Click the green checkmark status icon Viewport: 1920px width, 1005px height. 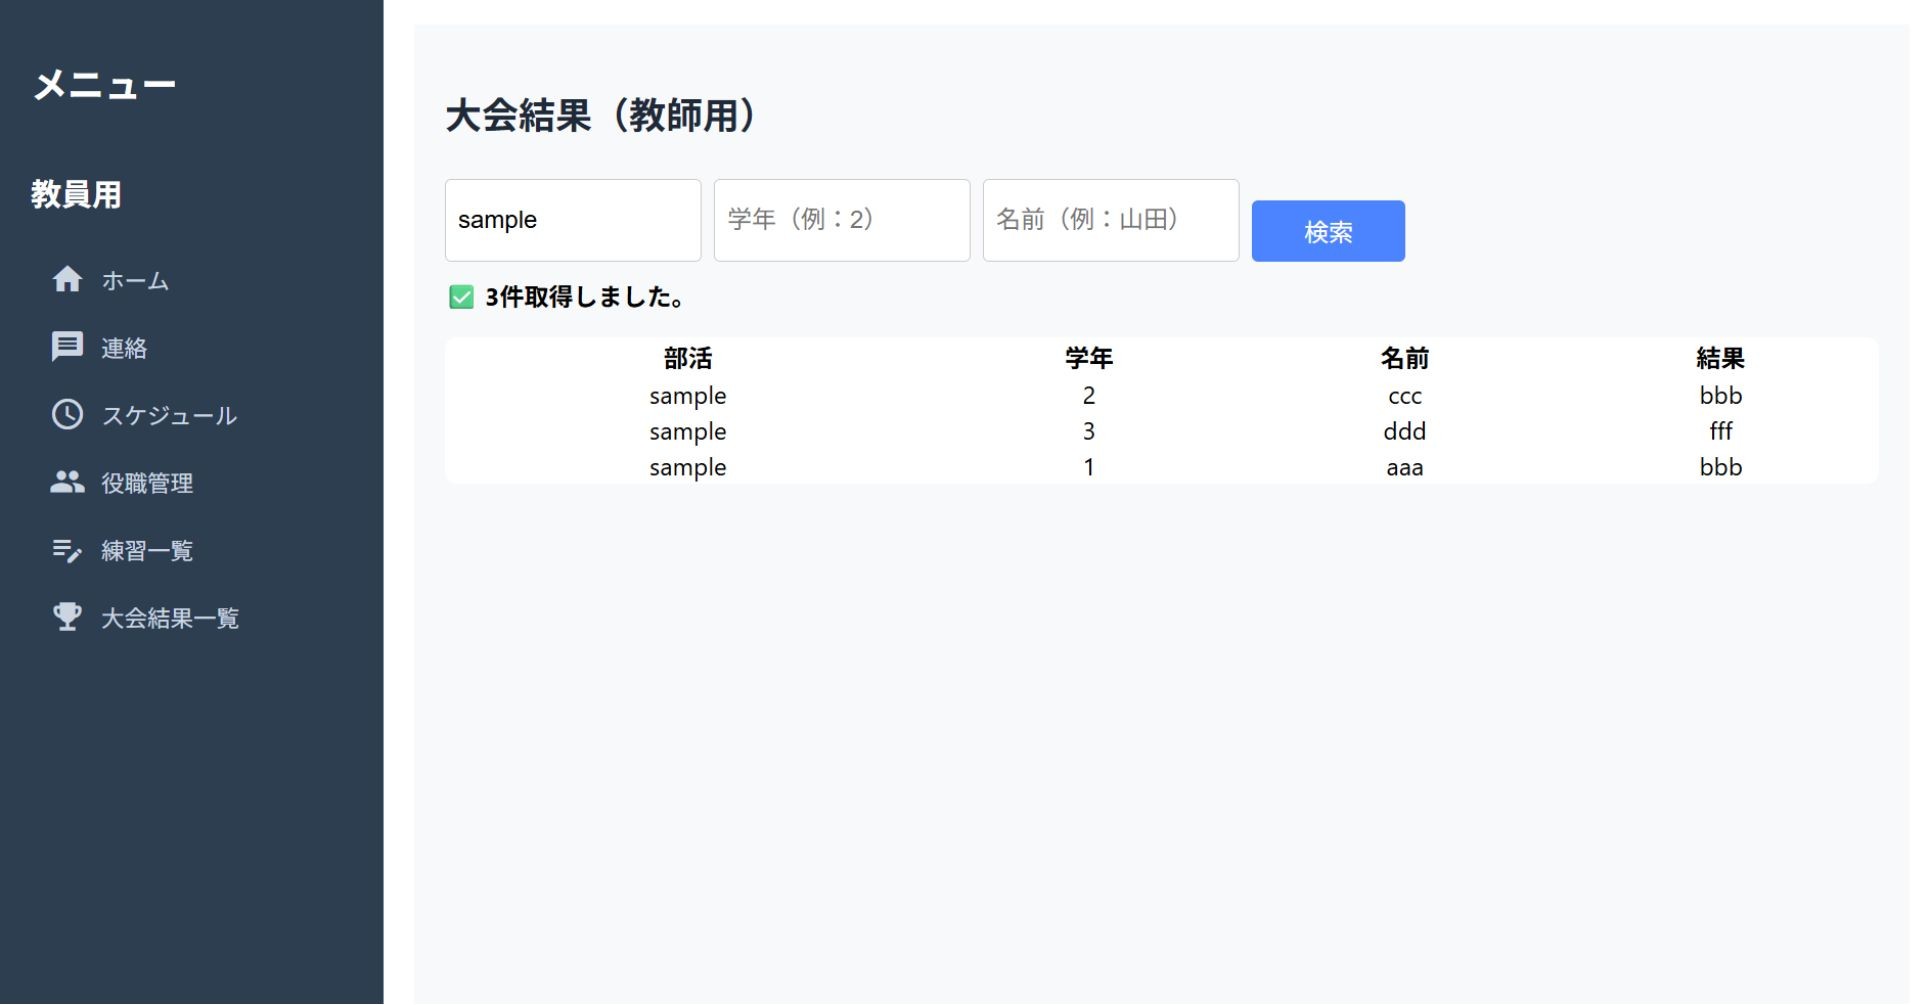(461, 297)
